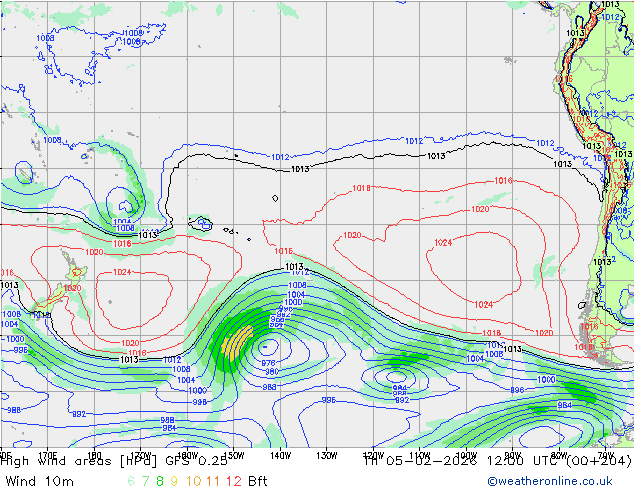Select the Beaufort 7 legend value

point(145,481)
